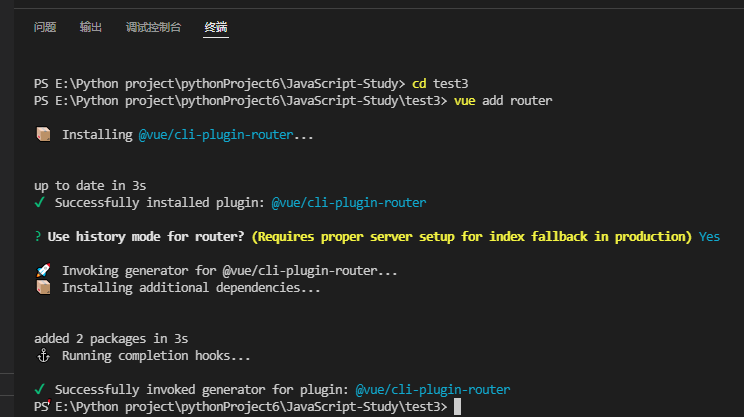Click the terminal cursor at the last prompt
Screen dimensions: 744x417
point(457,407)
